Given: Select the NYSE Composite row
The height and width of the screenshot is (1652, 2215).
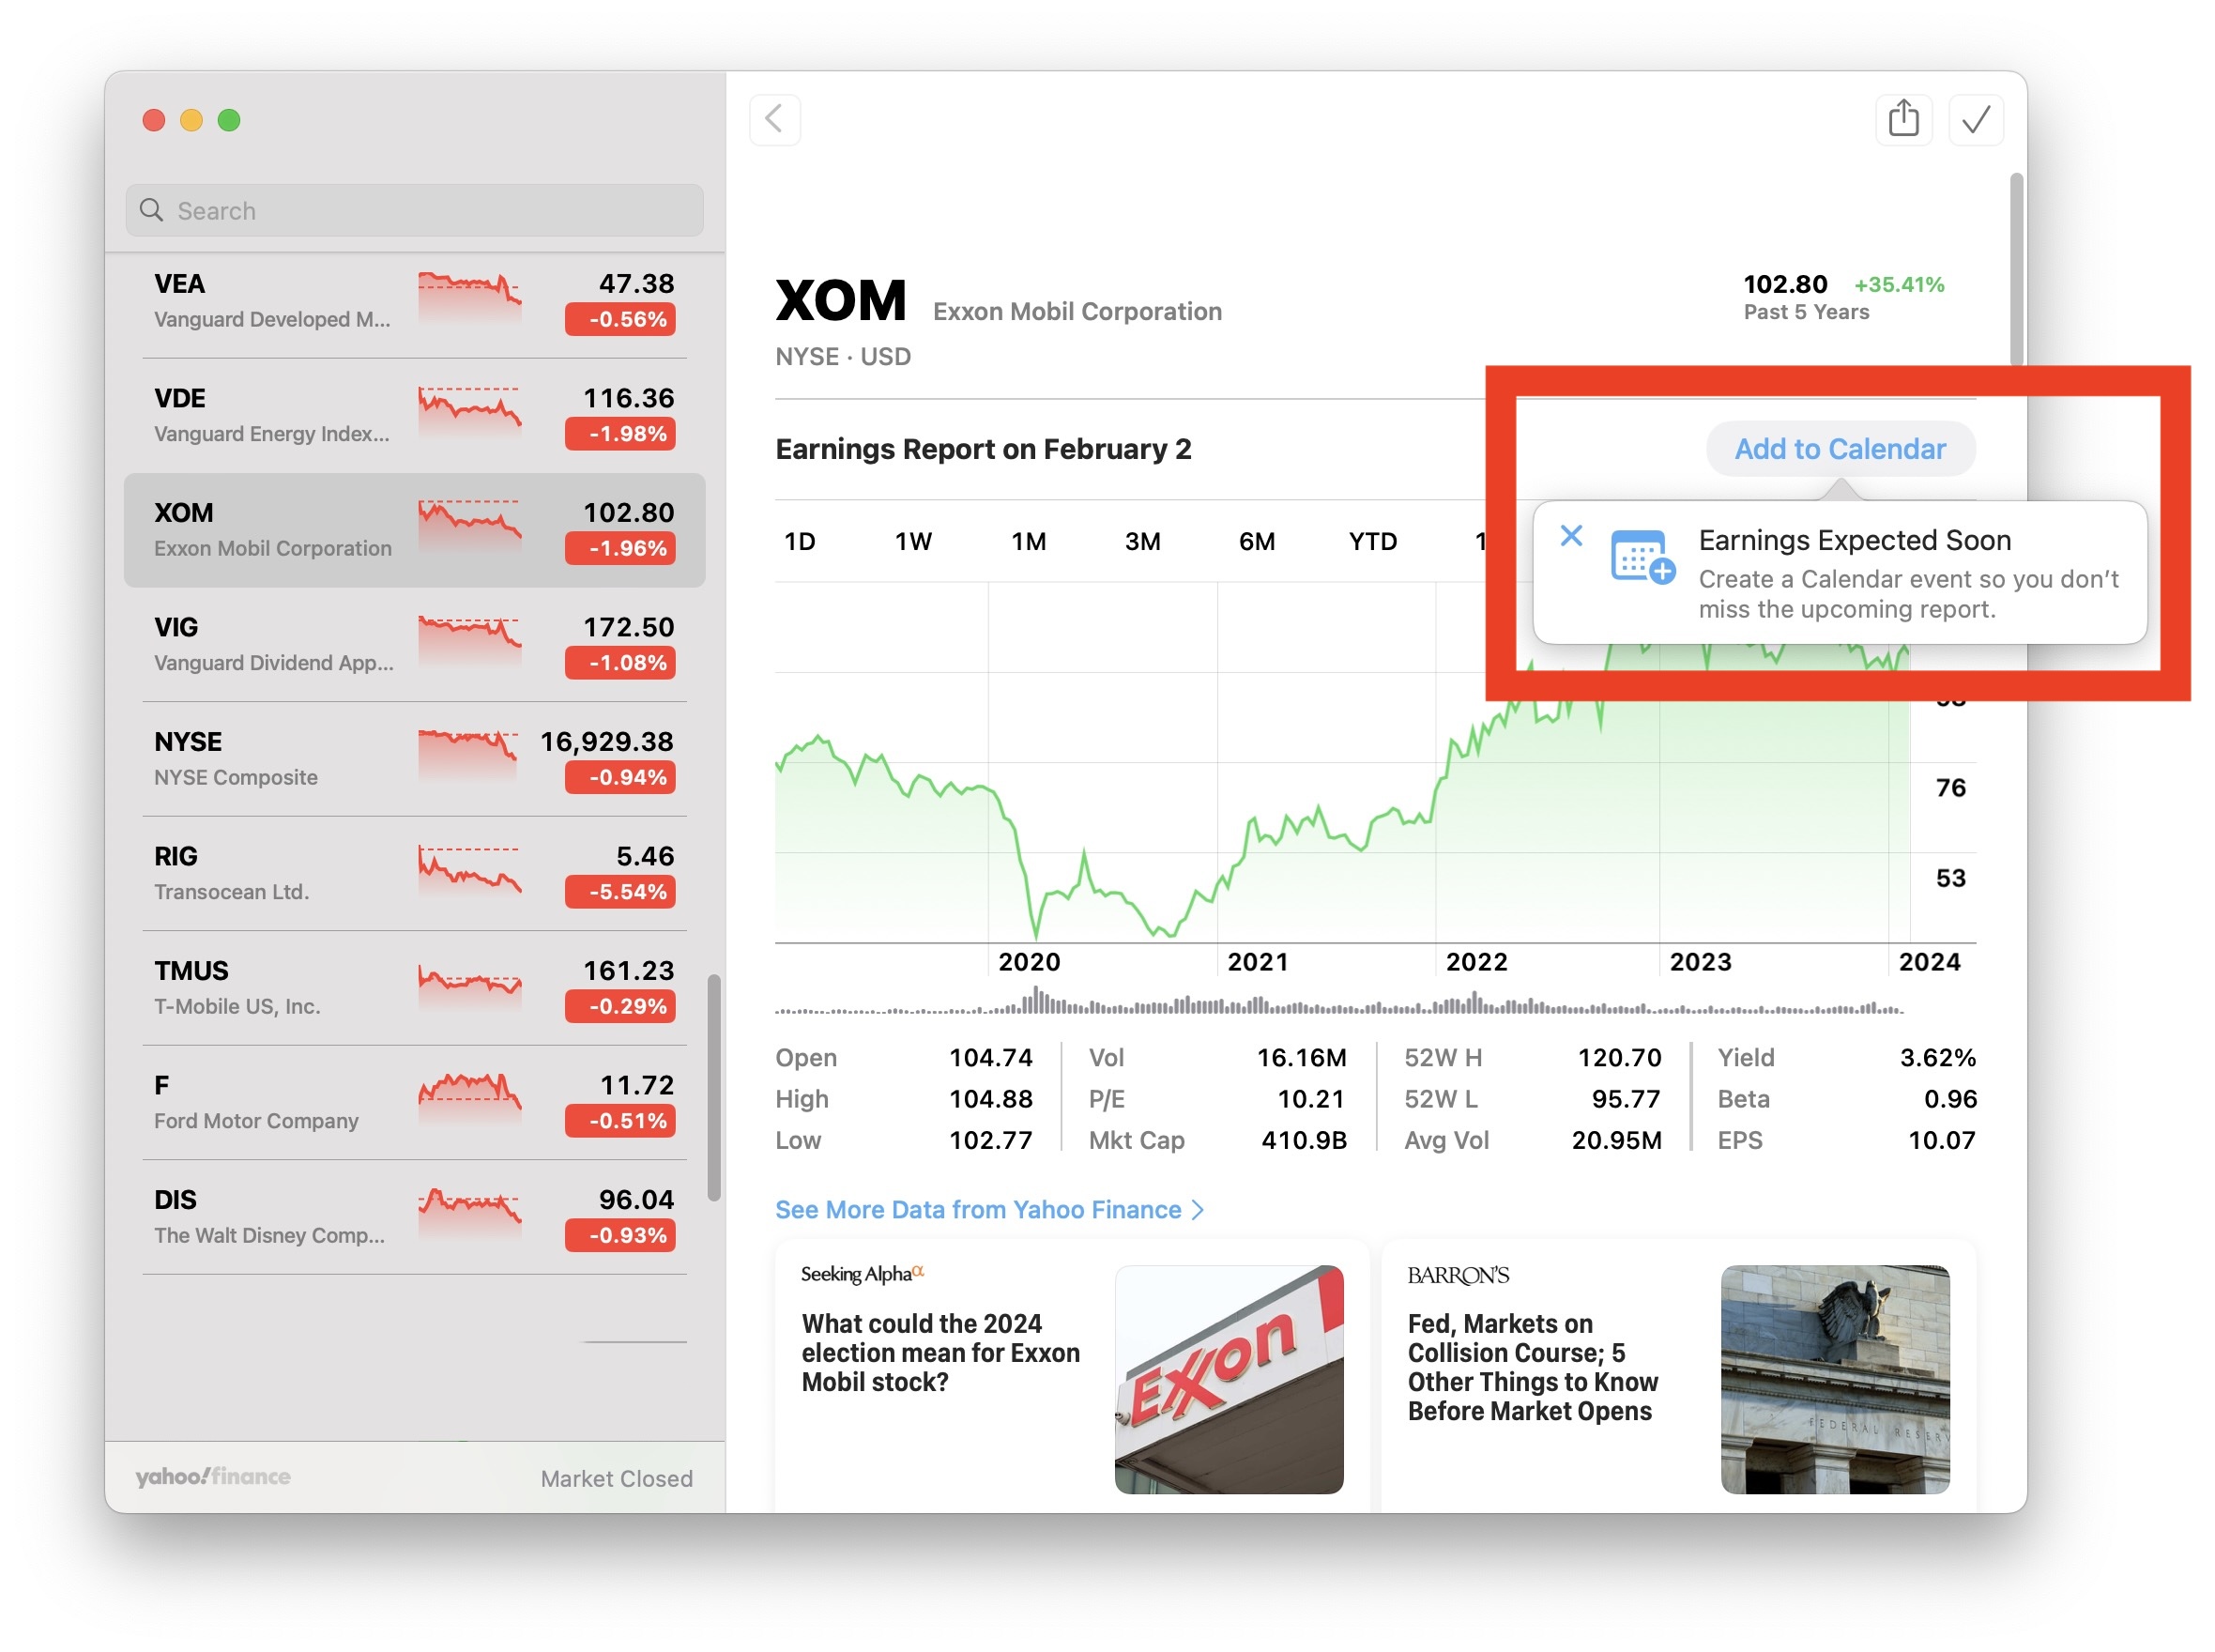Looking at the screenshot, I should 414,759.
